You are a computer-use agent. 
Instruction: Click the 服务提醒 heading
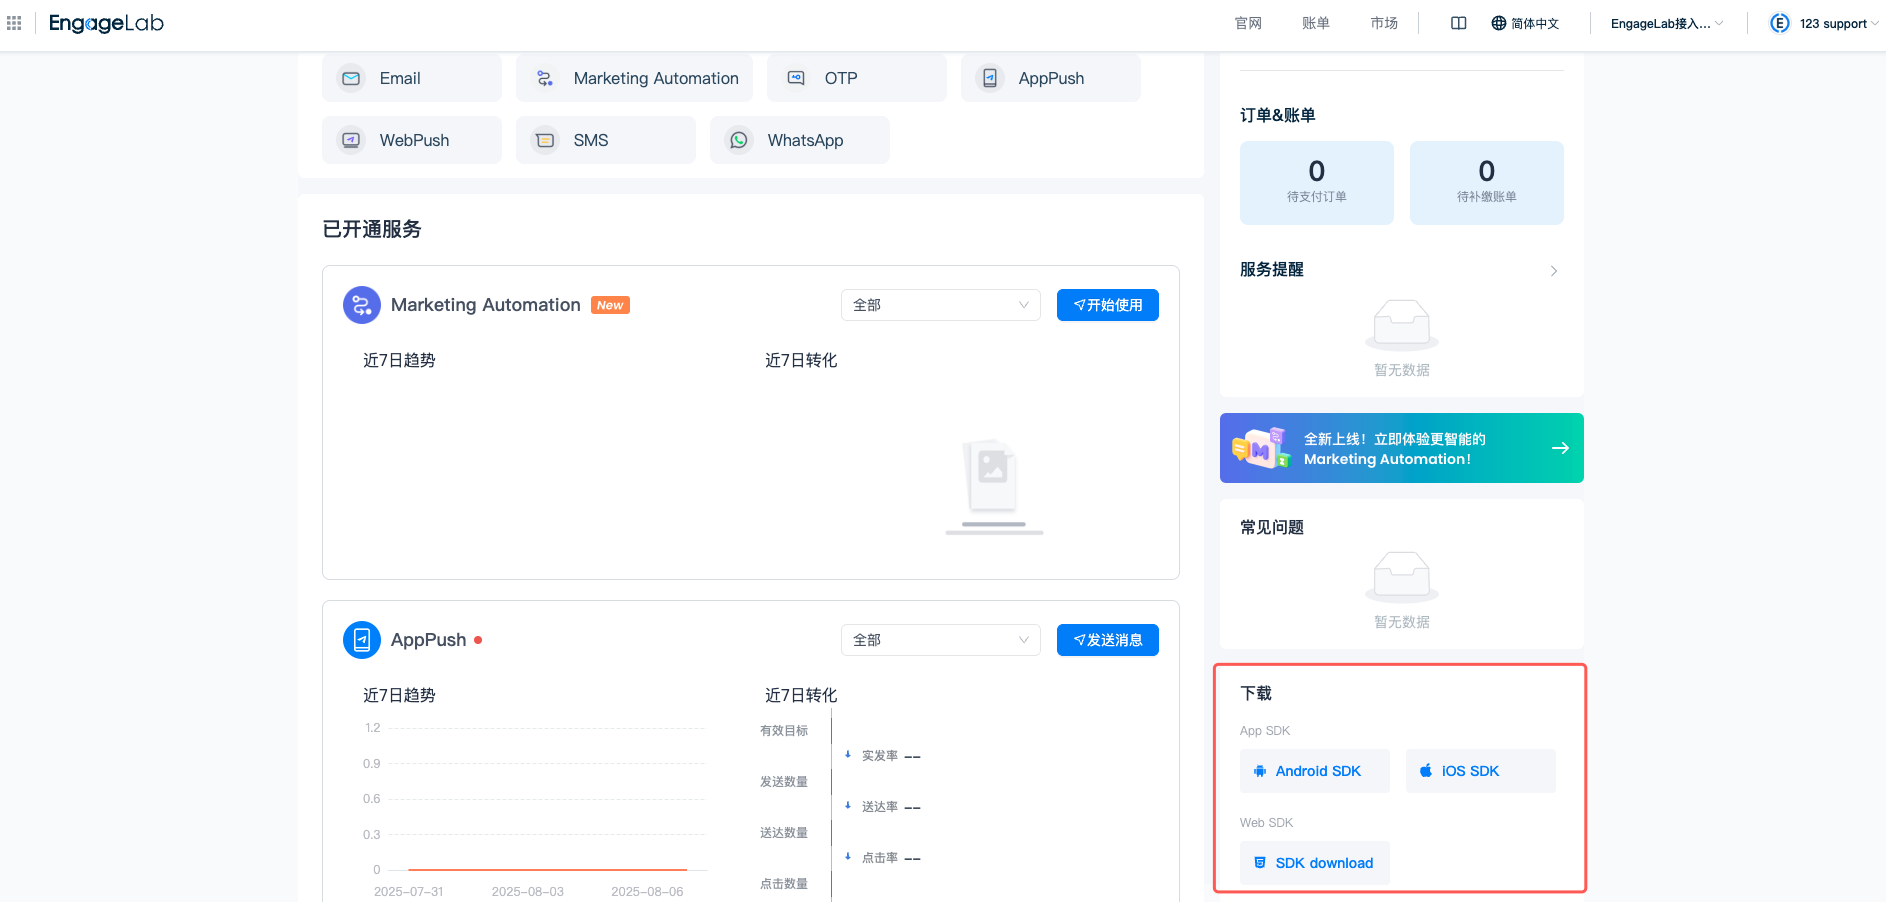coord(1272,269)
